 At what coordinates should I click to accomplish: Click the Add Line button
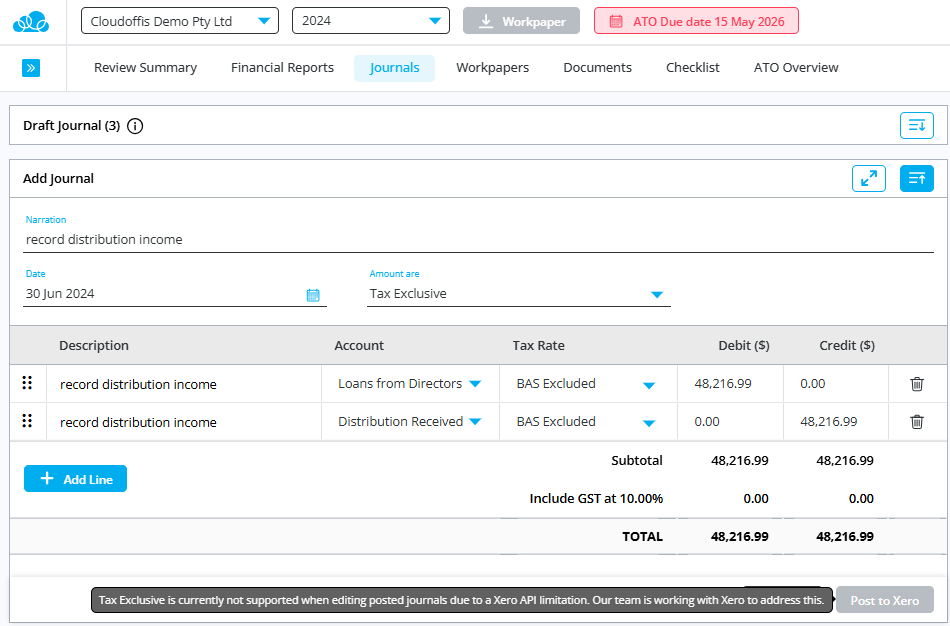coord(75,479)
